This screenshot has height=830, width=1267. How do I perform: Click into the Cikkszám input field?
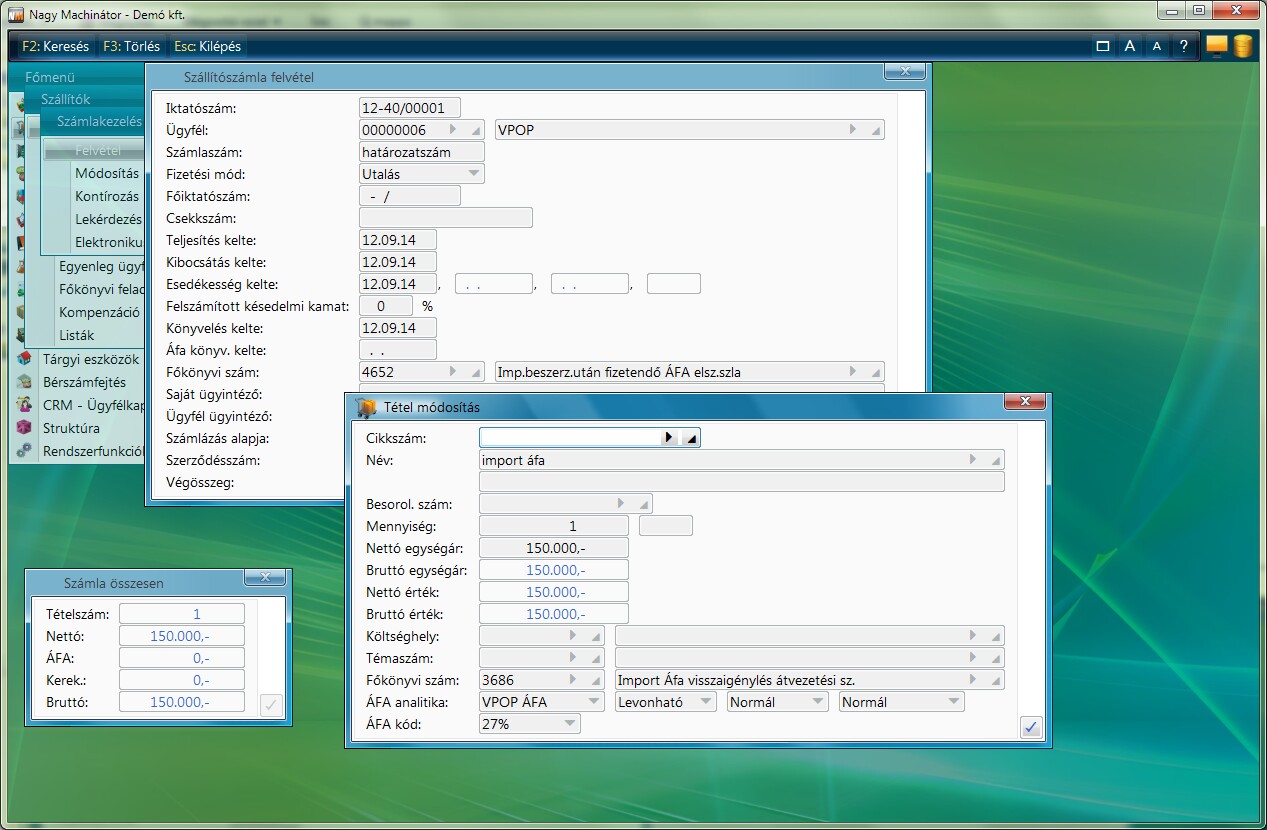[570, 438]
